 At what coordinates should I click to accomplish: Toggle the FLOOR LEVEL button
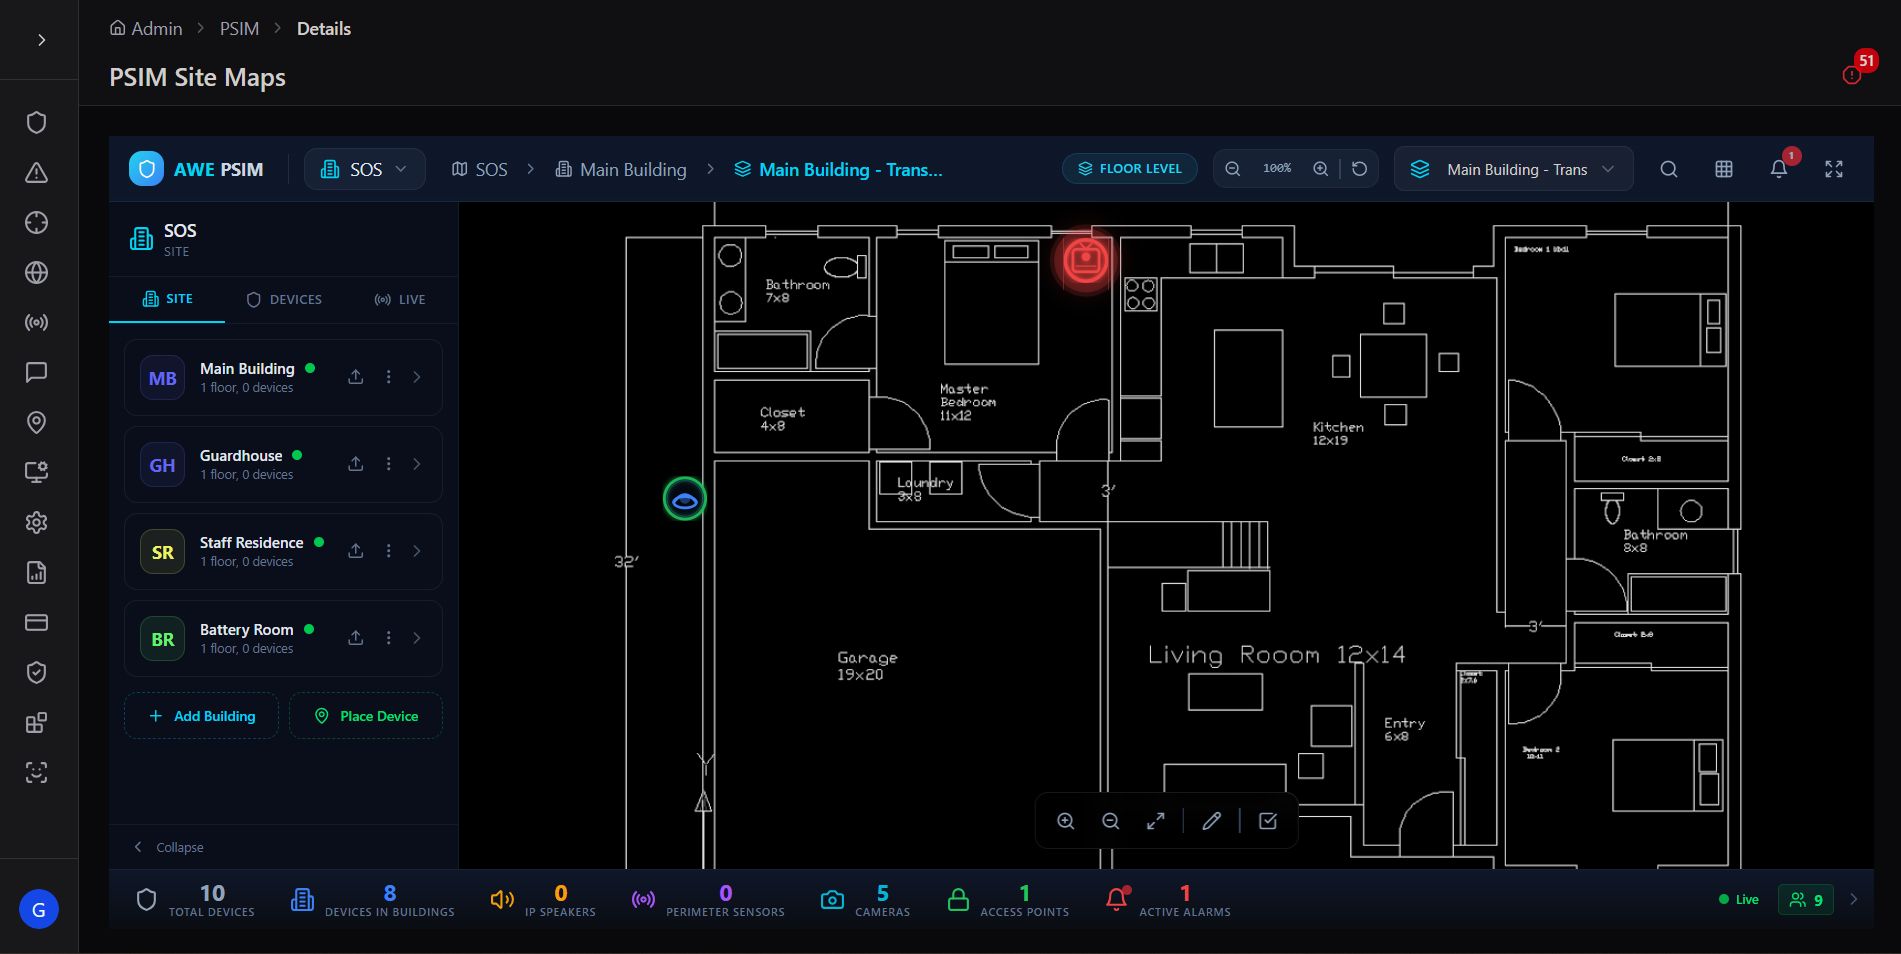coord(1129,168)
